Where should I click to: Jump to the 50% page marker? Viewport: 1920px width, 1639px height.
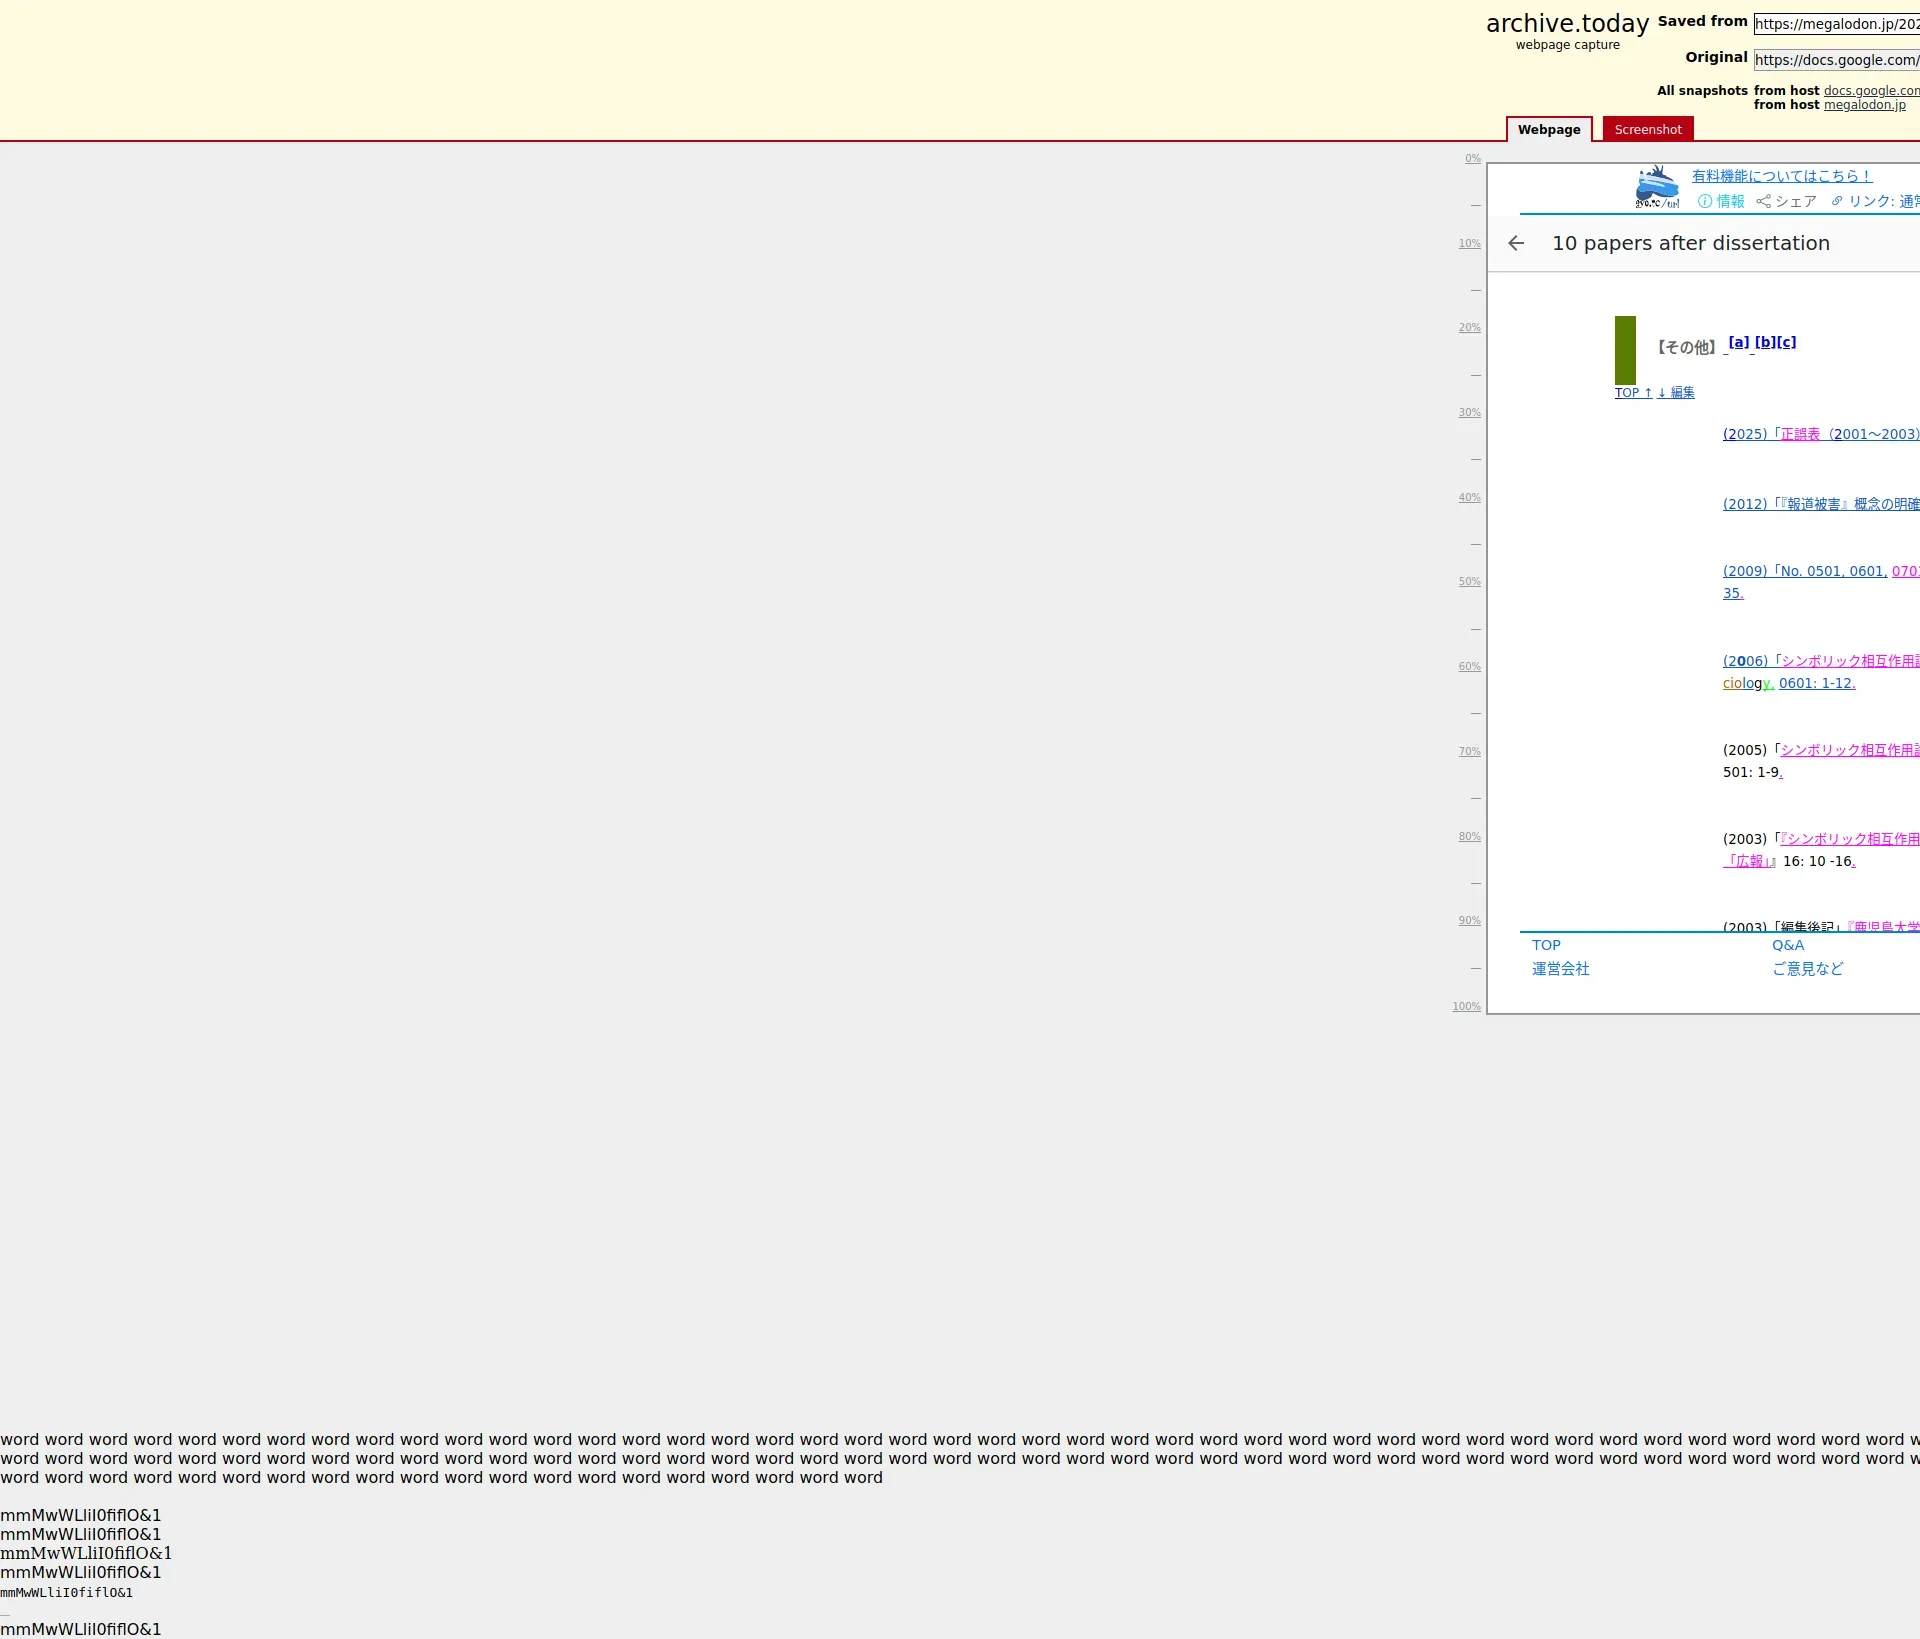click(1469, 582)
